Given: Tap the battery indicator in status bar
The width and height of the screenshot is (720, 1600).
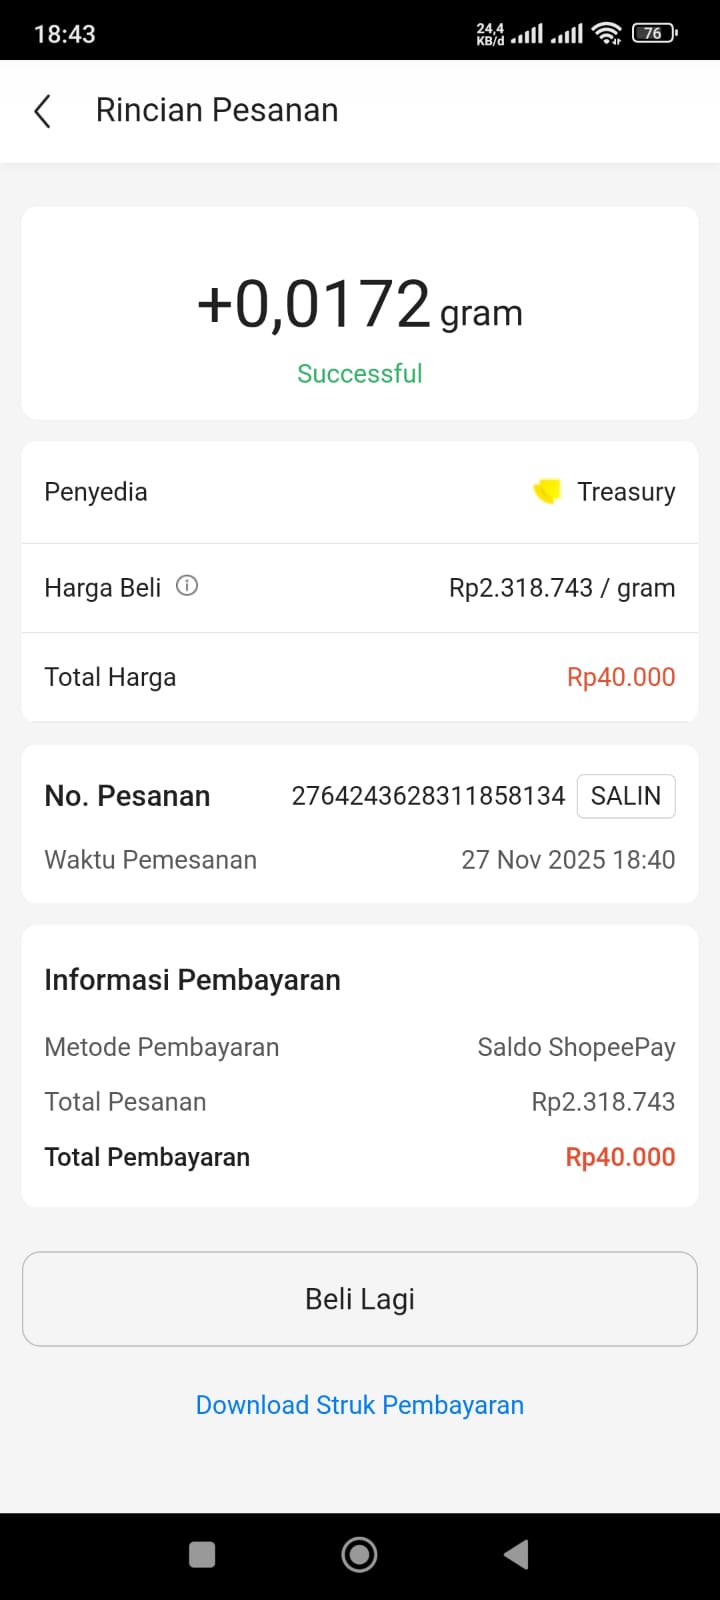Looking at the screenshot, I should (x=655, y=34).
